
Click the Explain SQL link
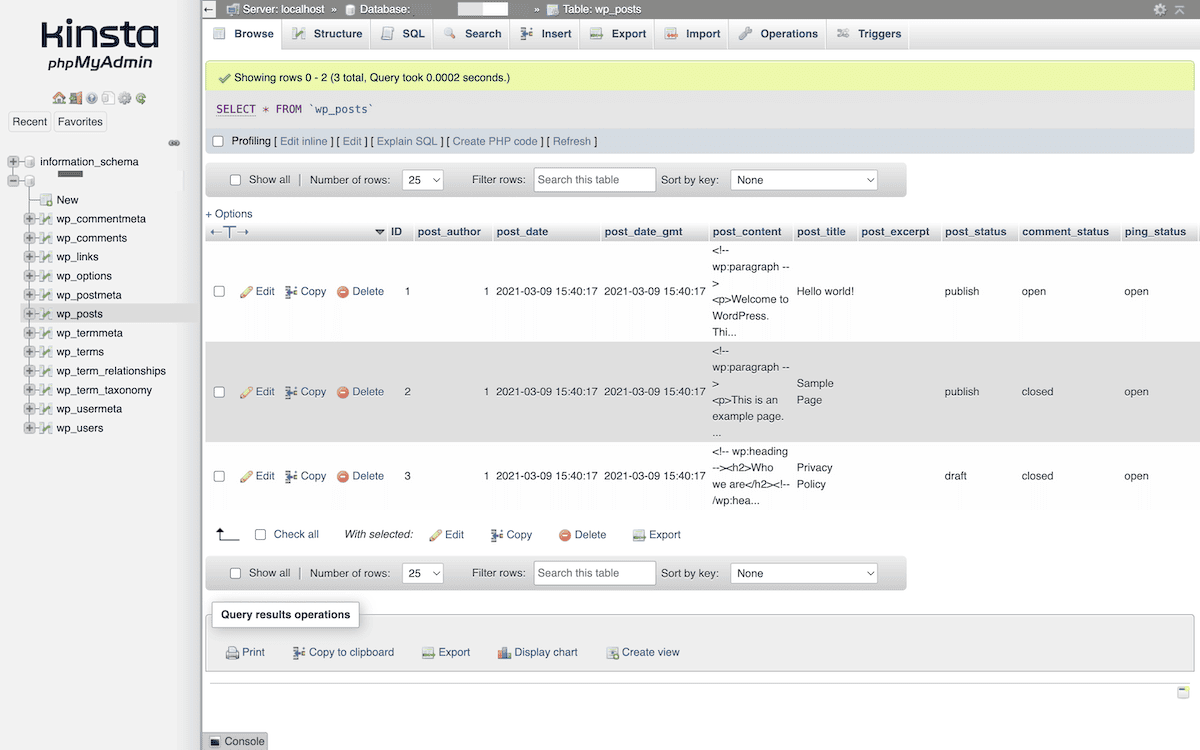pos(407,142)
